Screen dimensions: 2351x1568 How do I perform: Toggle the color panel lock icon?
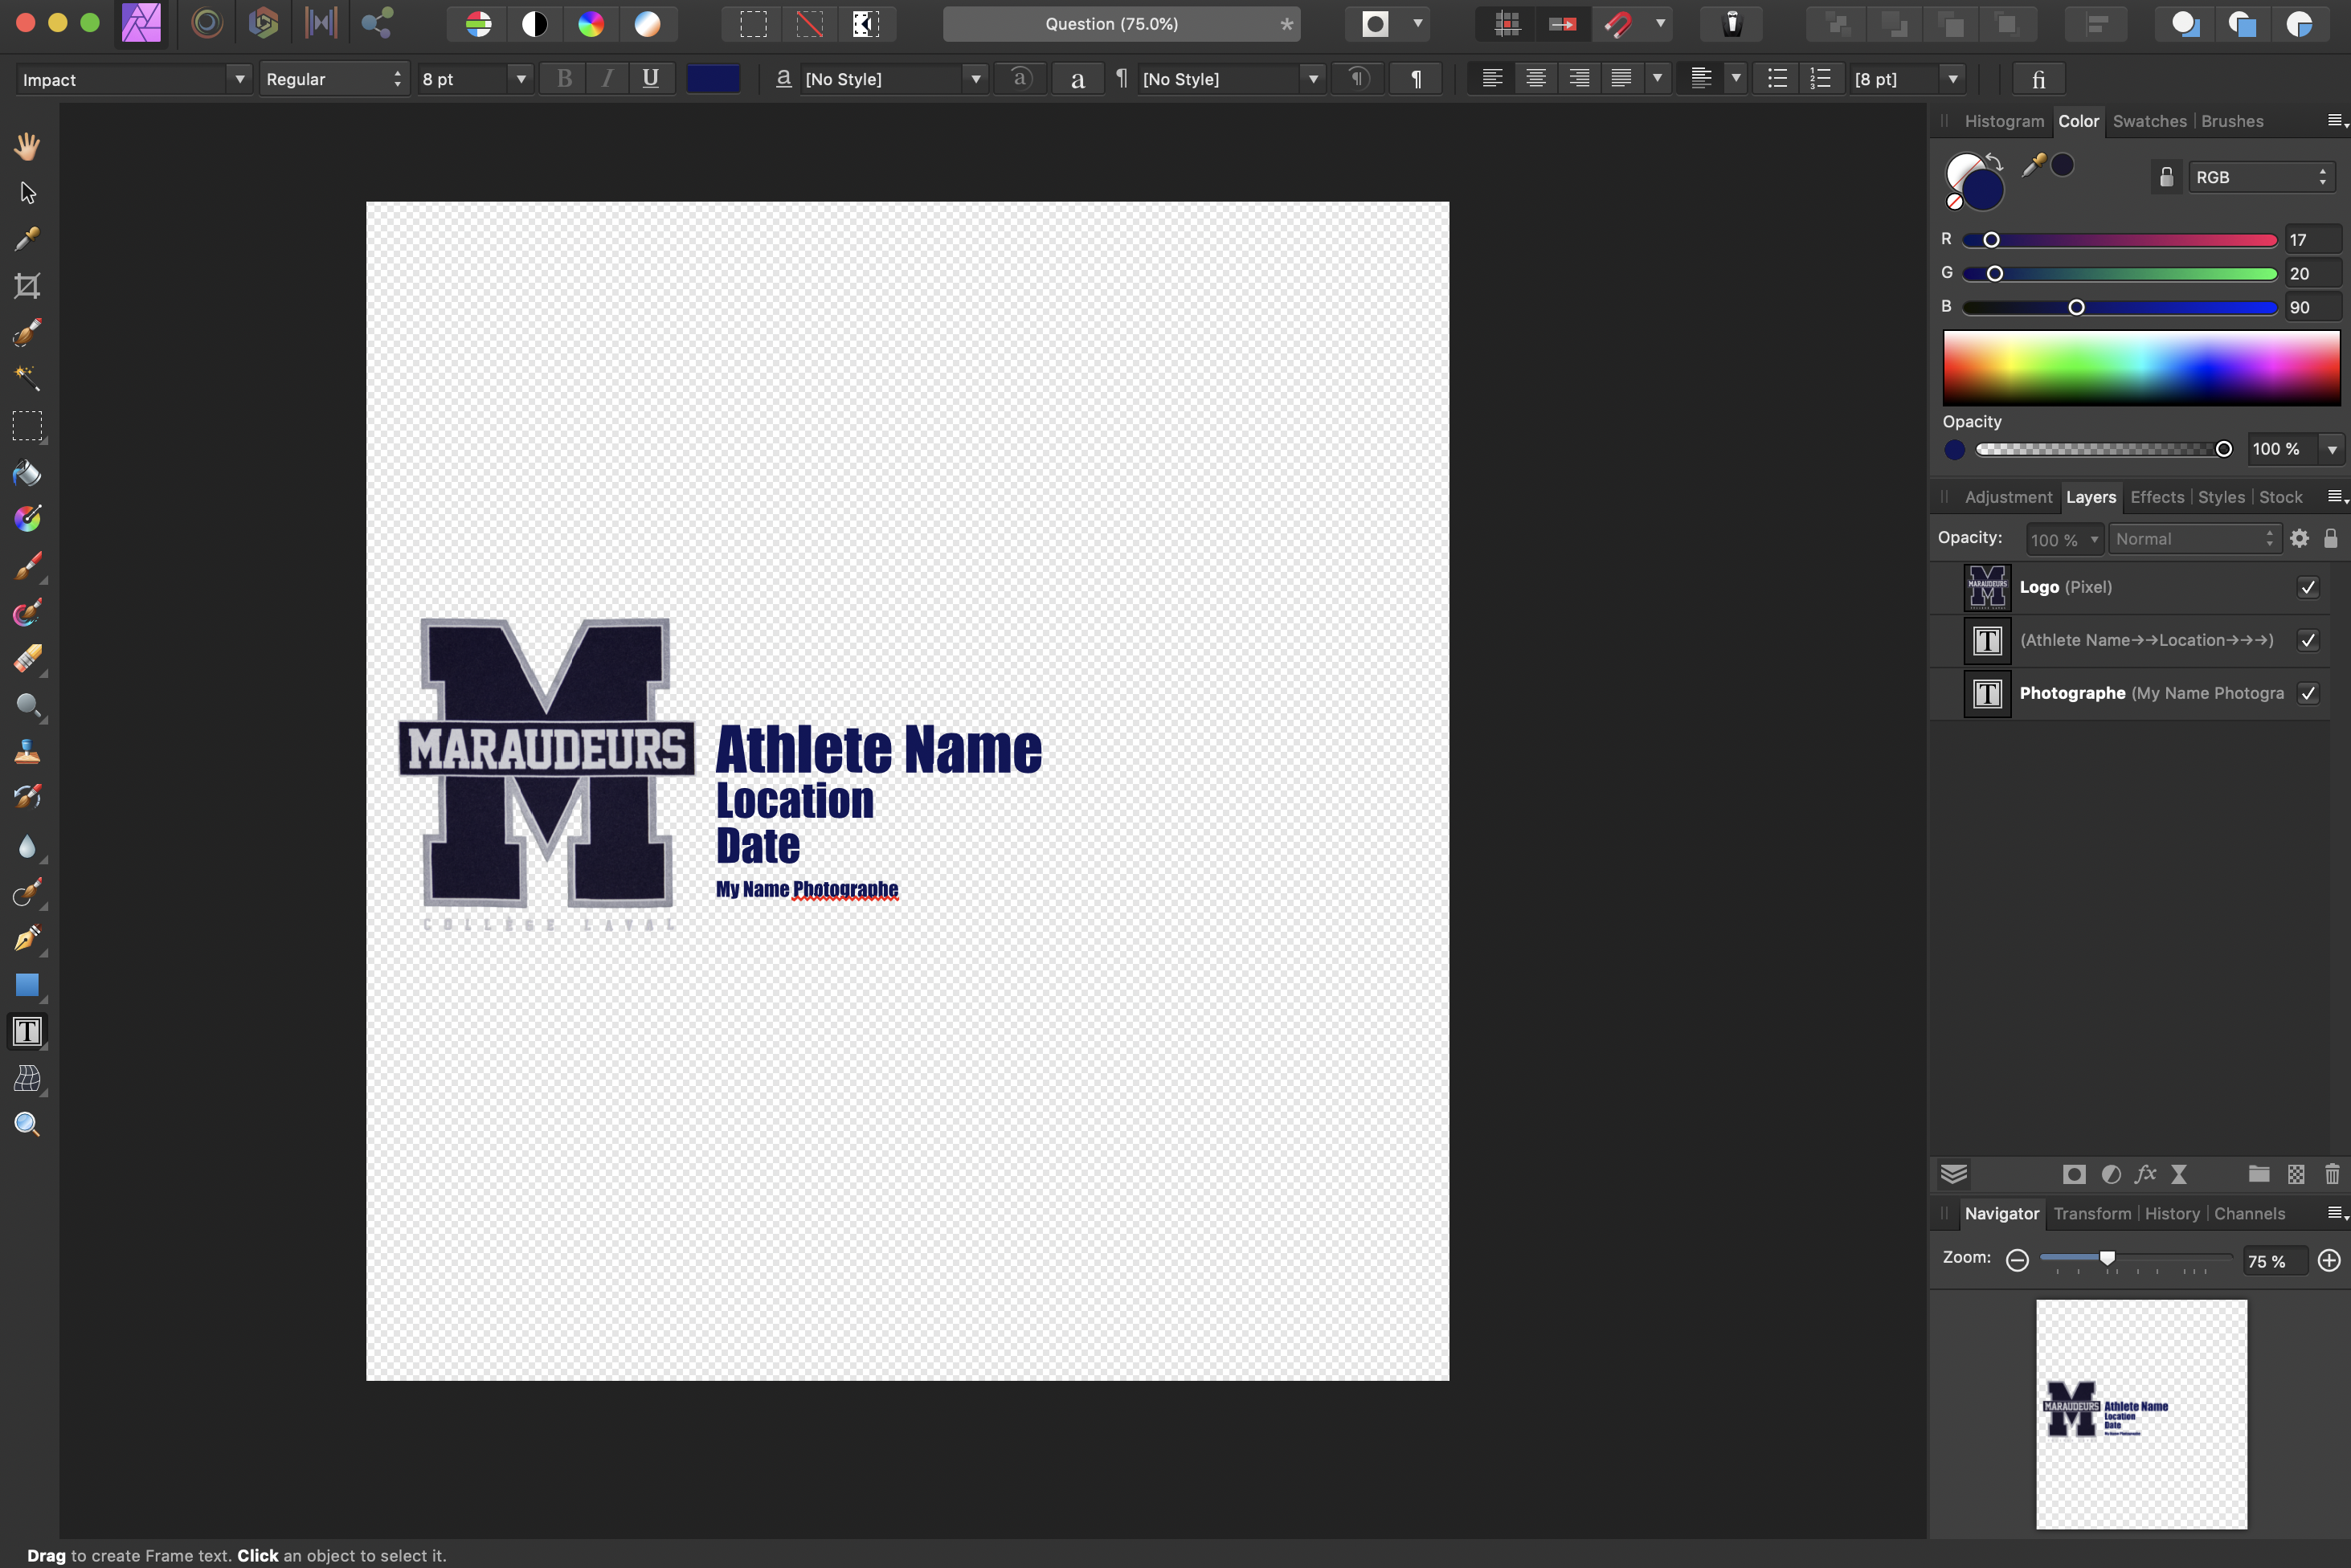2166,177
